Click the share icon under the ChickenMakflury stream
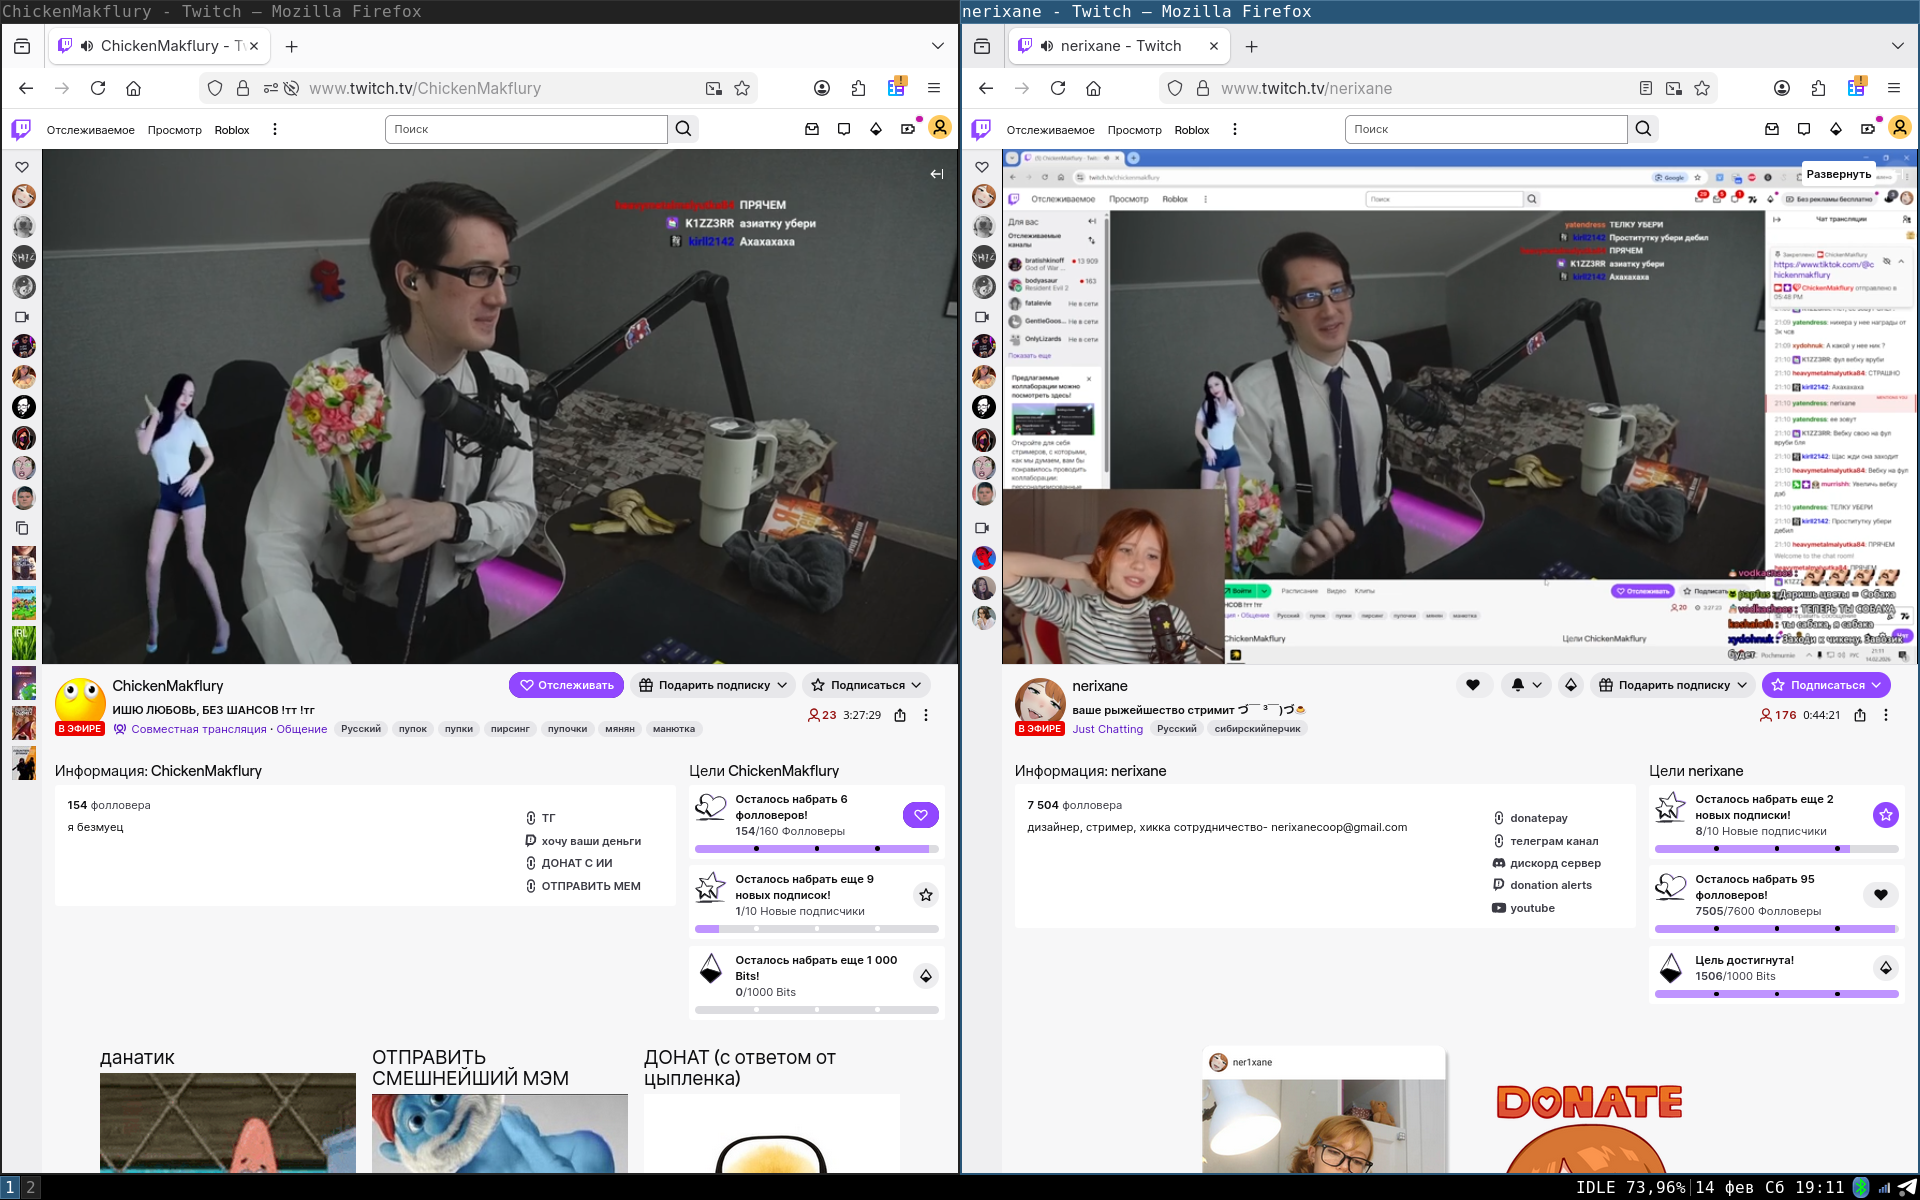 click(x=900, y=715)
